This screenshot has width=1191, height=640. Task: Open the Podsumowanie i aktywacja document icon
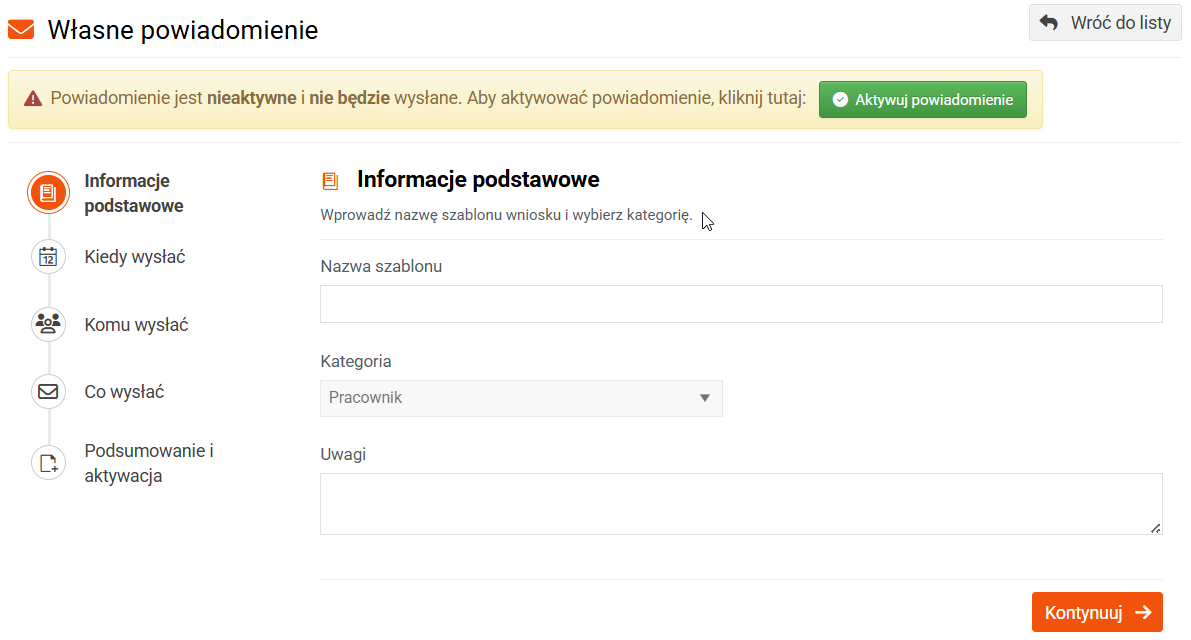(48, 463)
